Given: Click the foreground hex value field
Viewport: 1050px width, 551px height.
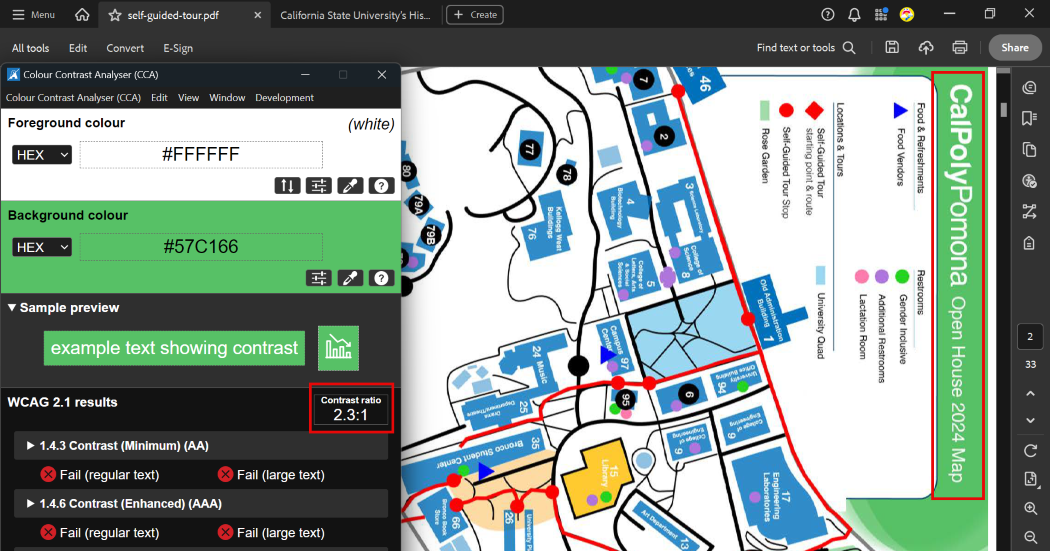Looking at the screenshot, I should [x=201, y=155].
